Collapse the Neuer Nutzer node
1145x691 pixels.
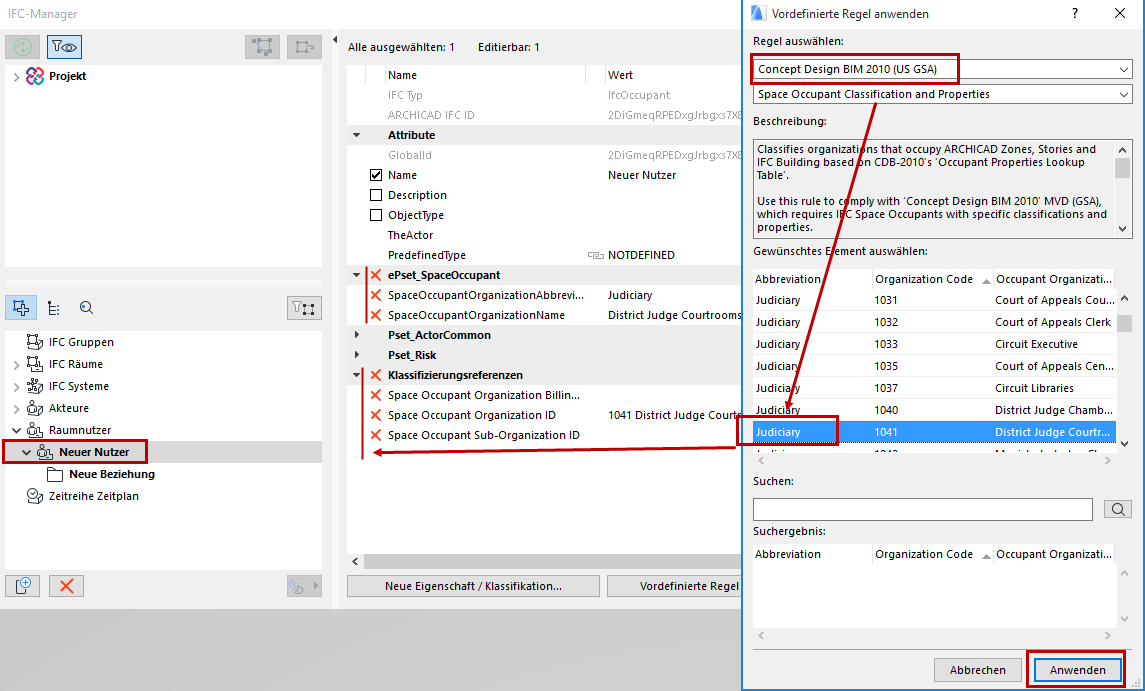point(26,452)
